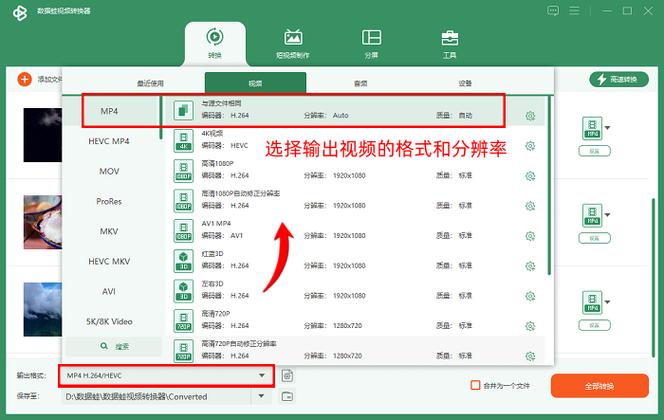664x420 pixels.
Task: Open settings gear for 左右3D preset
Action: pos(530,296)
